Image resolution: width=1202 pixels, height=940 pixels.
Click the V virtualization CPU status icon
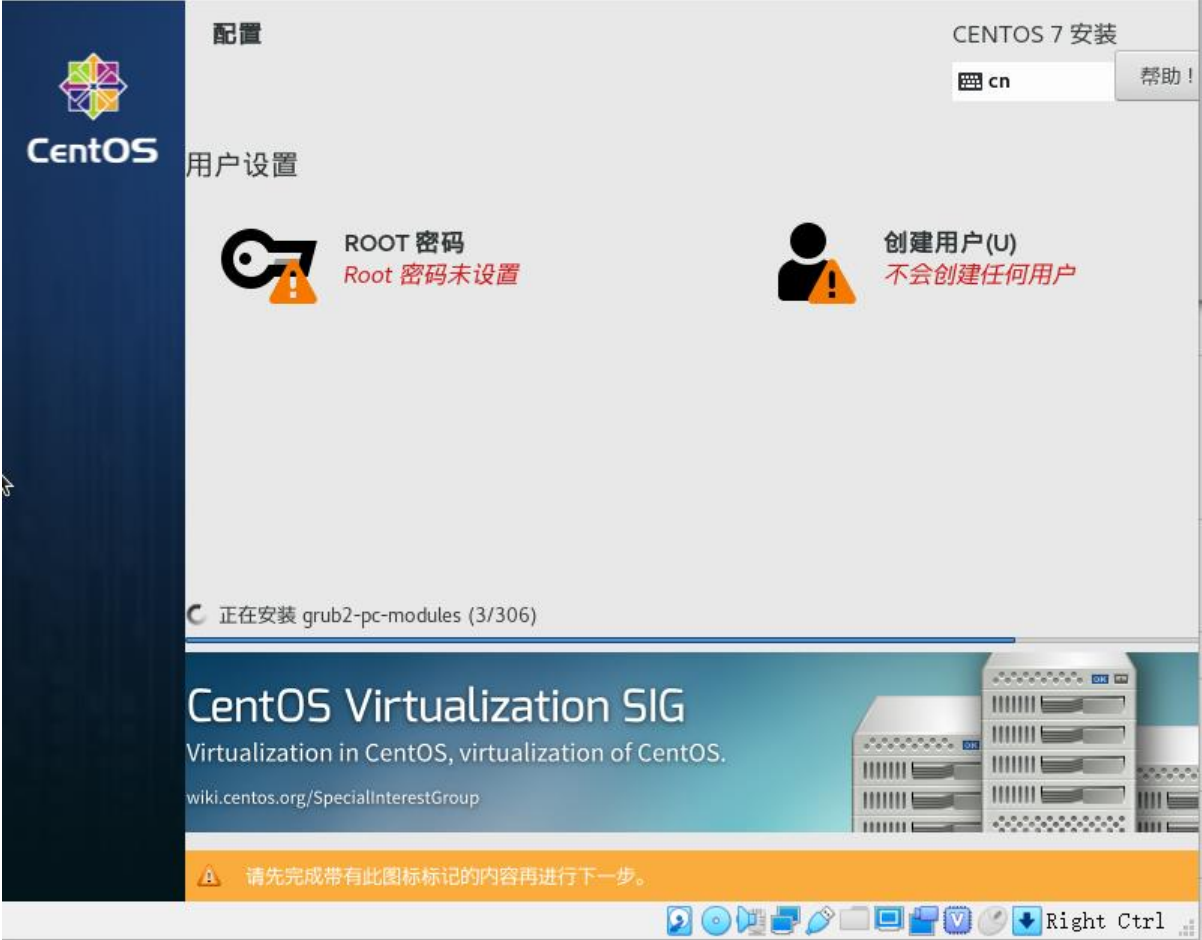point(958,921)
